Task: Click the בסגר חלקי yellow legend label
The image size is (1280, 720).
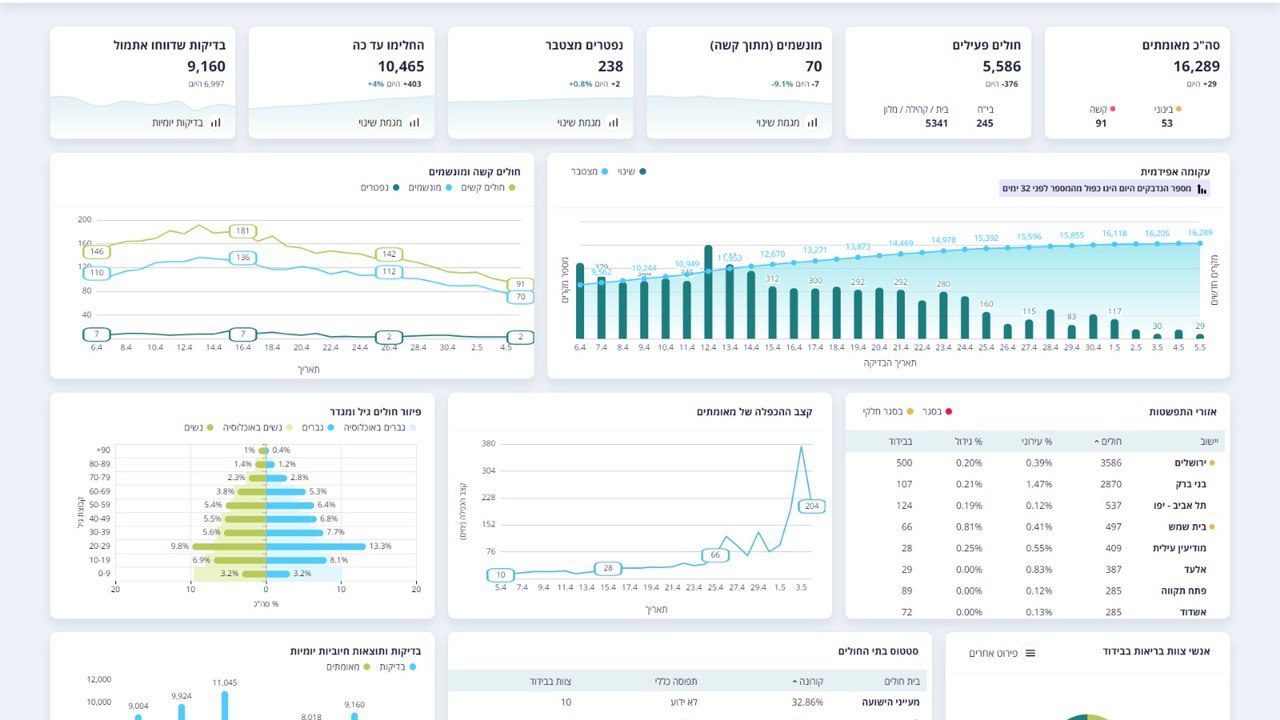Action: [887, 411]
